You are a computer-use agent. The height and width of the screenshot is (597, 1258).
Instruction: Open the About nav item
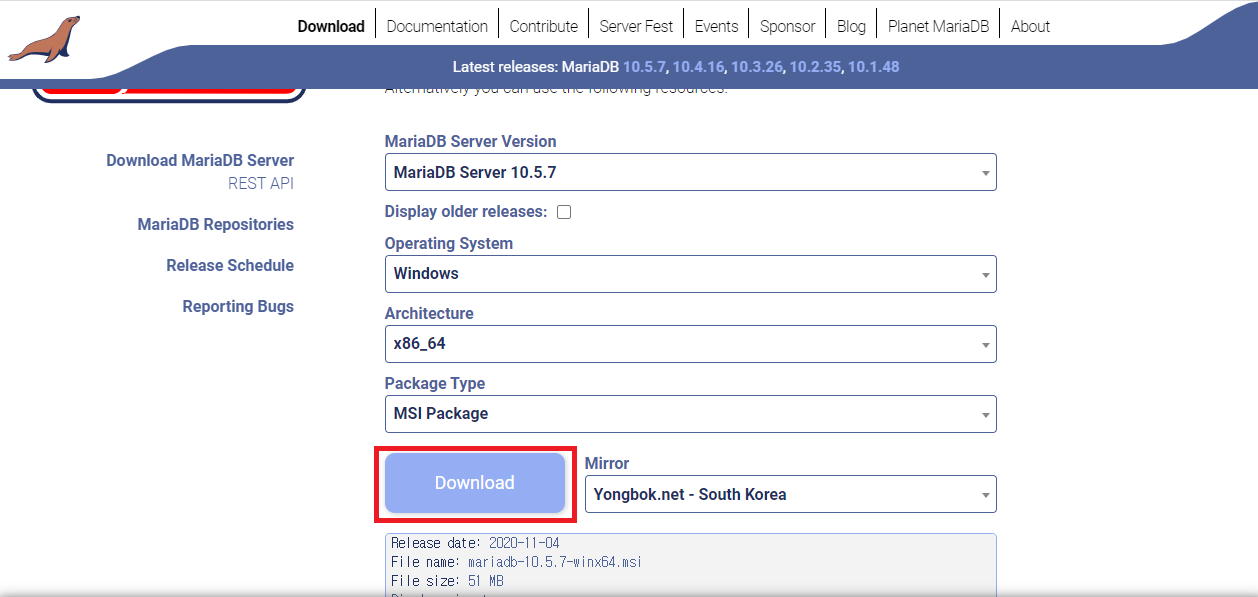[x=1030, y=26]
